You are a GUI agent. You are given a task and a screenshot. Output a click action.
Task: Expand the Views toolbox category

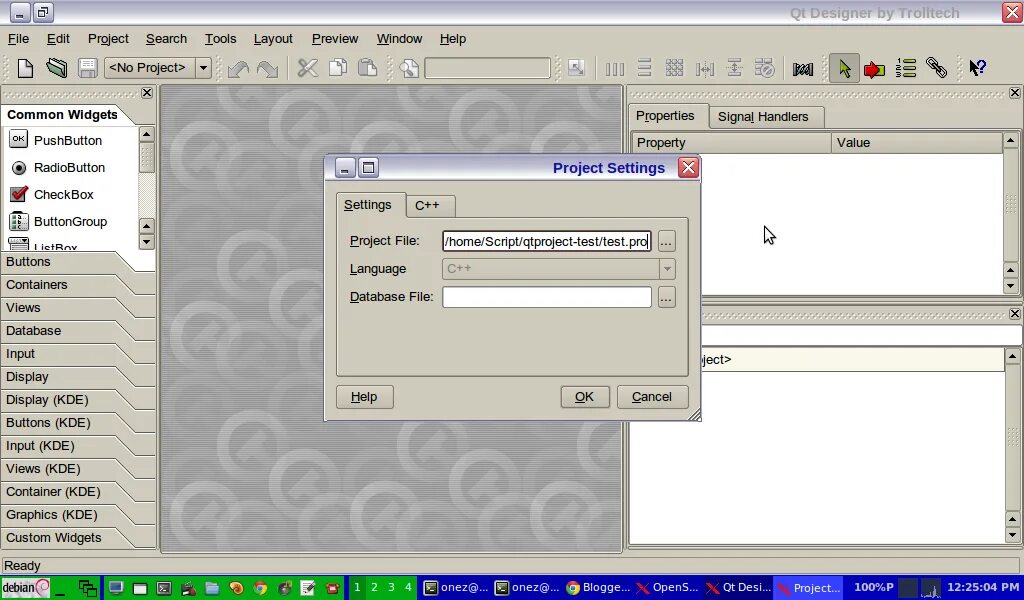pyautogui.click(x=78, y=308)
